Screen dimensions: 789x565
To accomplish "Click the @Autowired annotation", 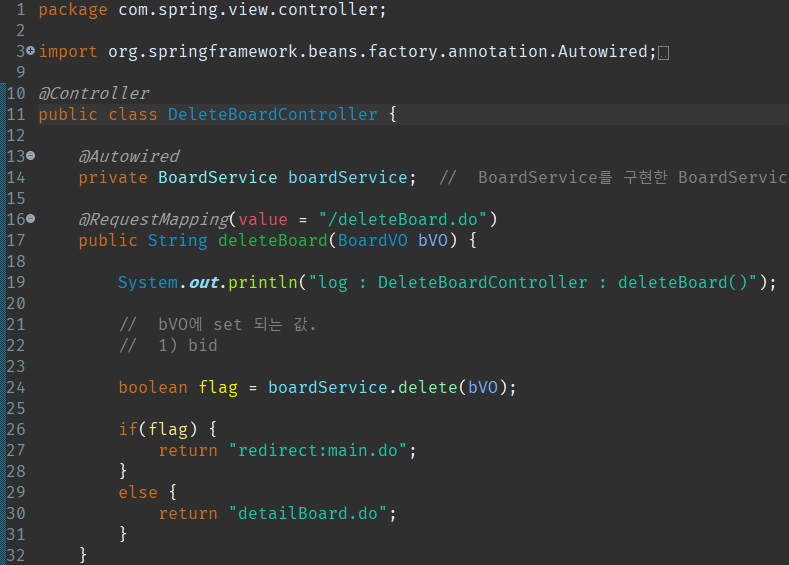I will coord(129,156).
